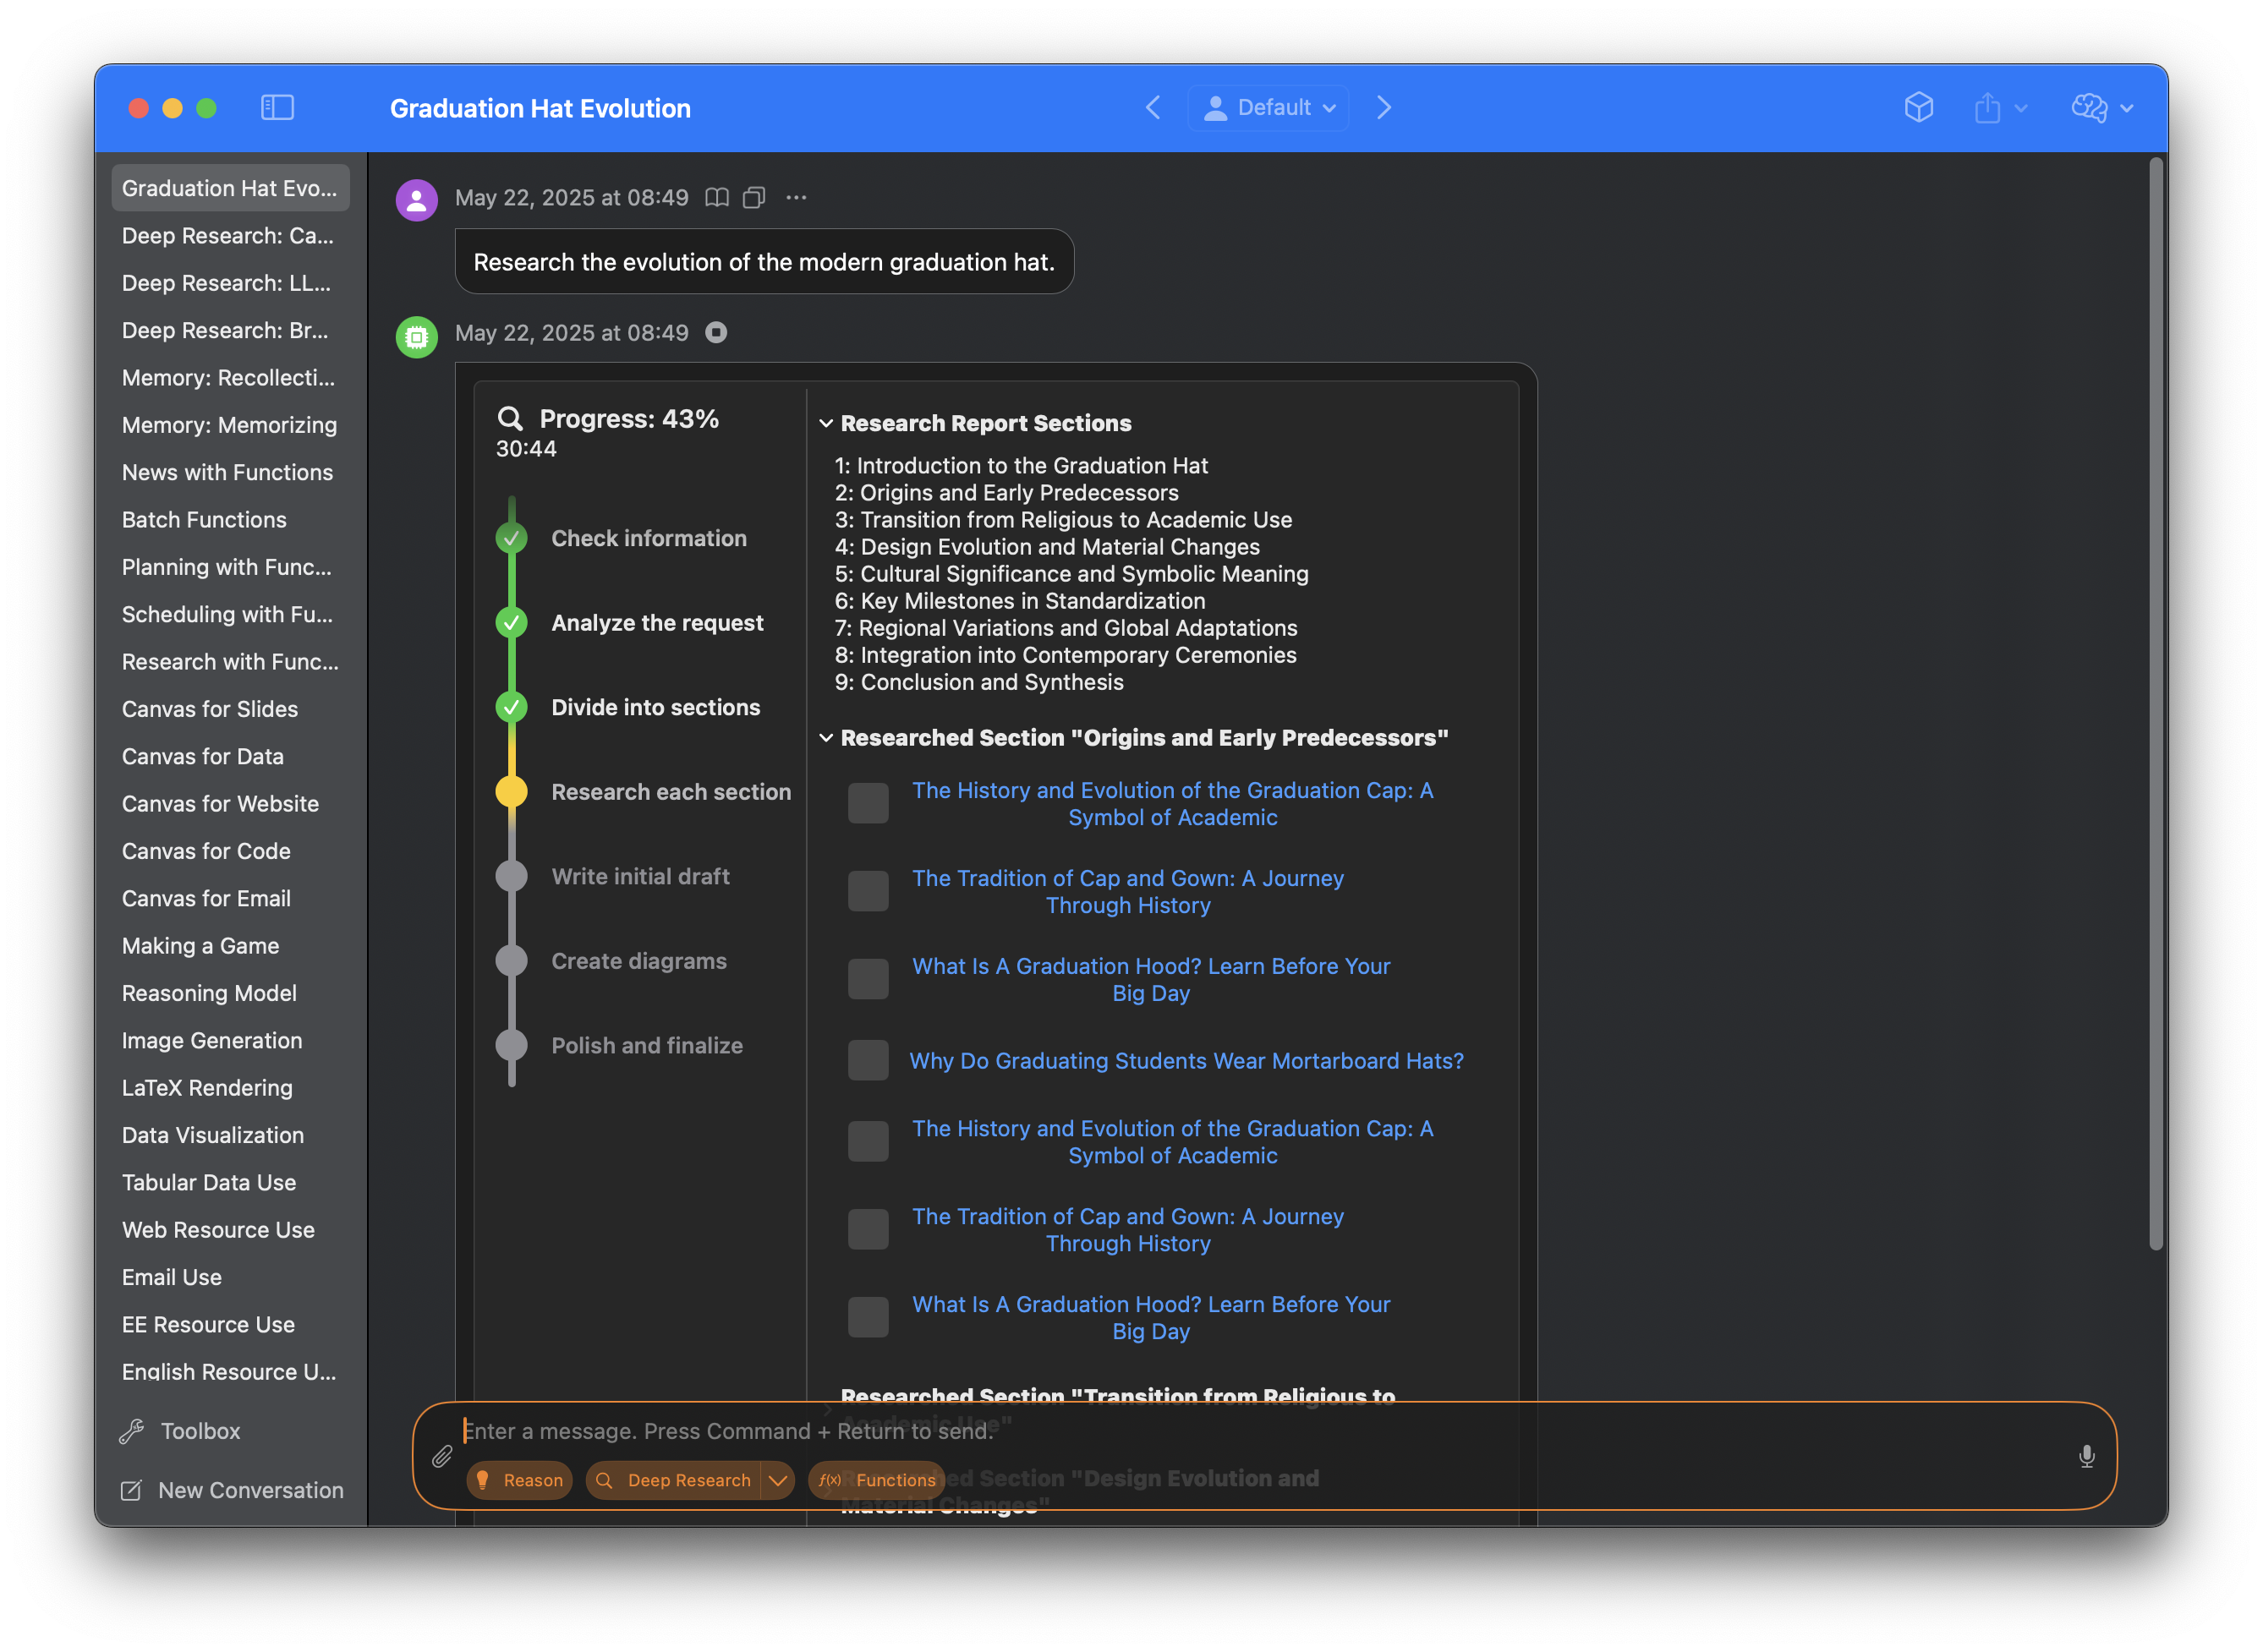
Task: Open Canvas for Slides conversation
Action: 230,709
